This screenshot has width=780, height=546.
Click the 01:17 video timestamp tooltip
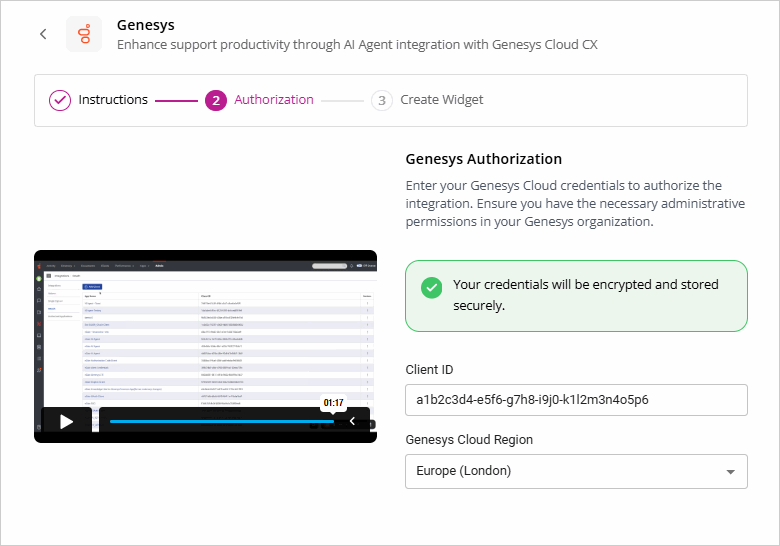coord(333,403)
